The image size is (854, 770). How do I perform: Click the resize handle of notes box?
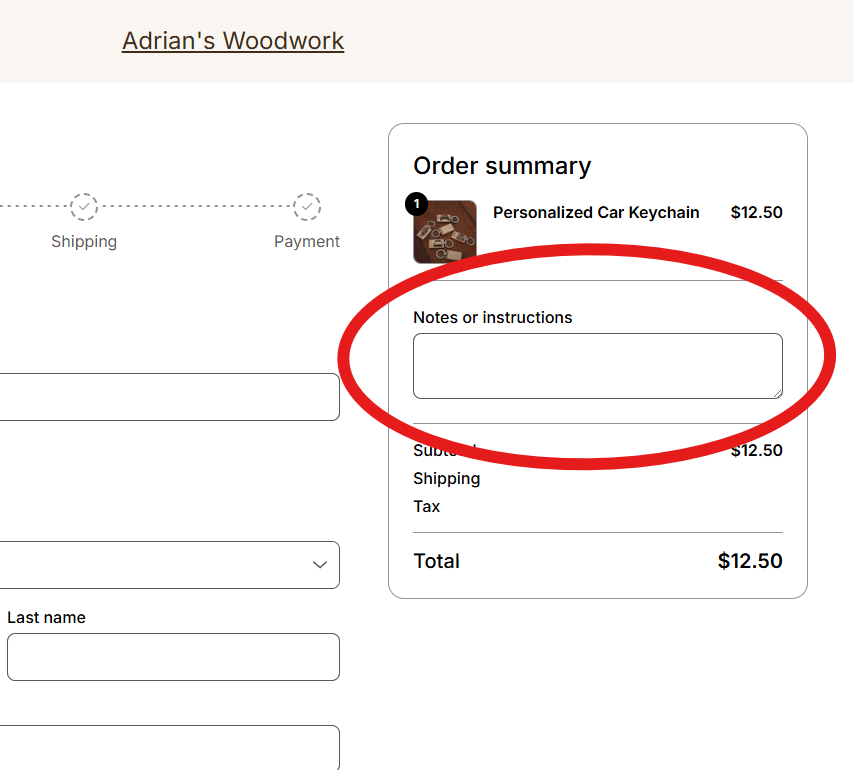776,392
